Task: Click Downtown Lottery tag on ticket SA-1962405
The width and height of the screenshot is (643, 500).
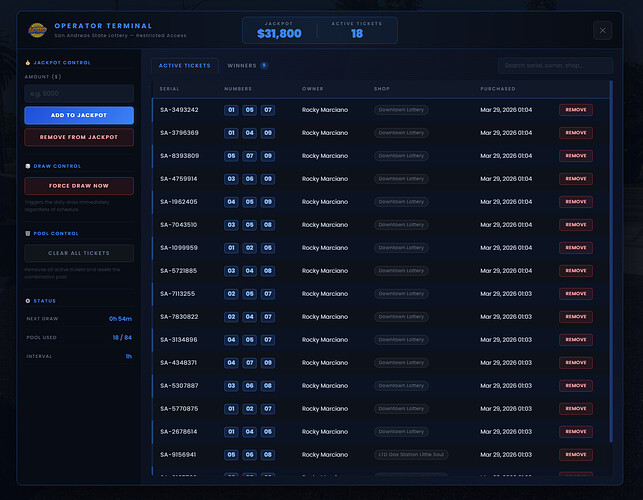Action: tap(401, 202)
